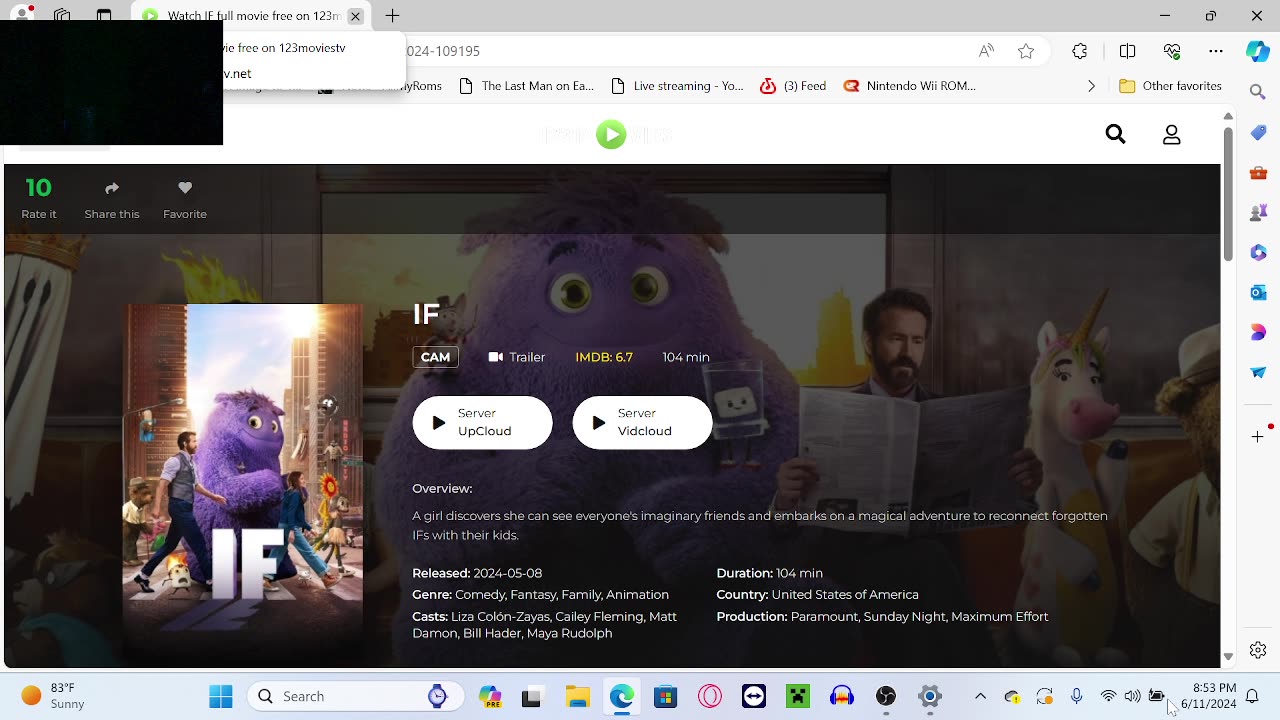Open the Trailer link
The width and height of the screenshot is (1280, 720).
(517, 357)
